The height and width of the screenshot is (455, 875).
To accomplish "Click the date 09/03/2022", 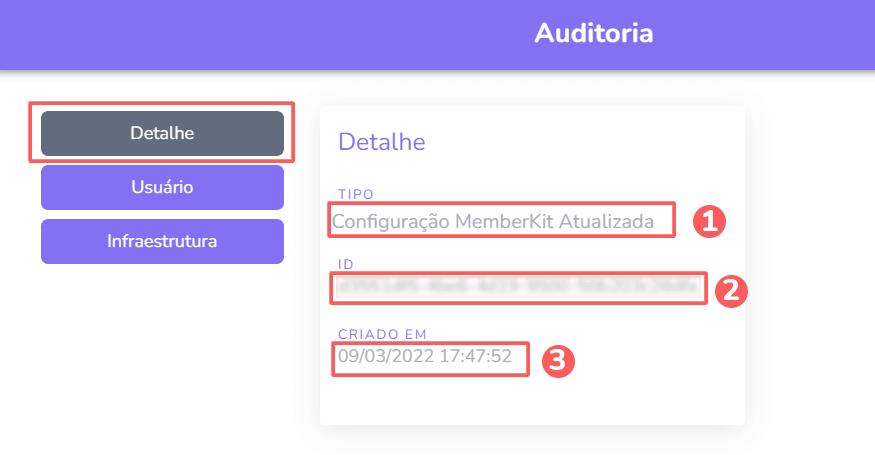I will pos(386,356).
